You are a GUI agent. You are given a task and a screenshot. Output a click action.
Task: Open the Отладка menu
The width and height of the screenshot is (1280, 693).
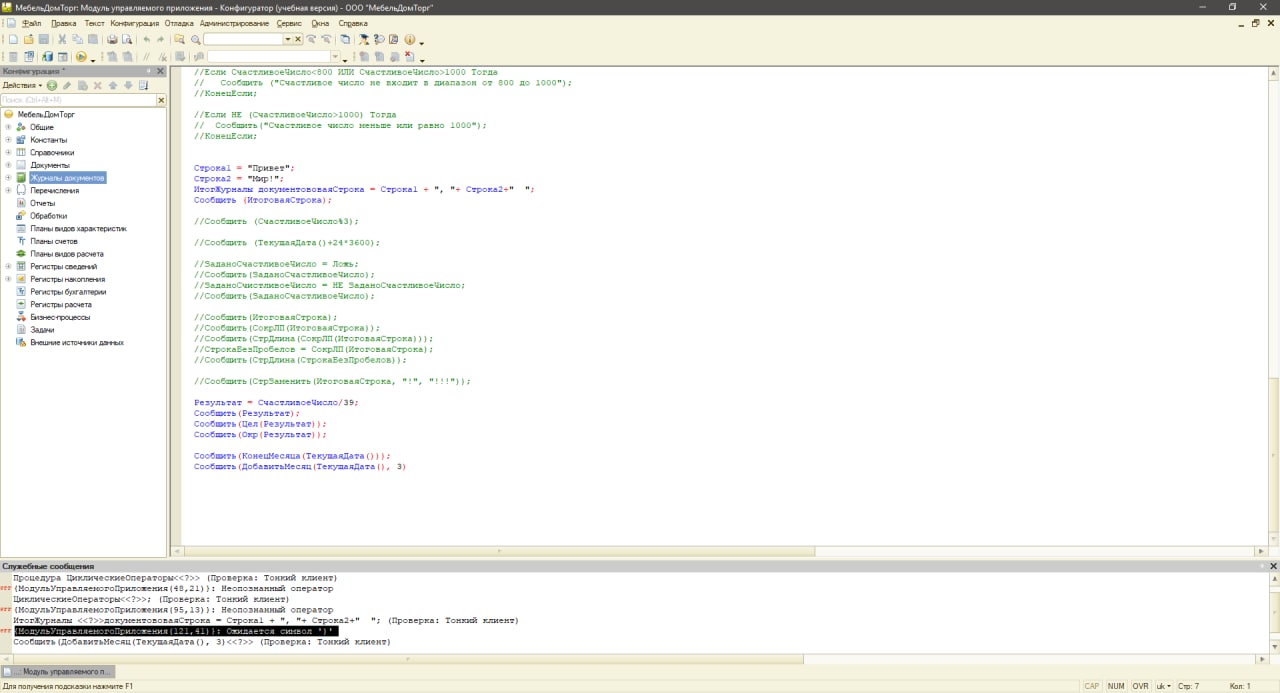click(x=179, y=23)
